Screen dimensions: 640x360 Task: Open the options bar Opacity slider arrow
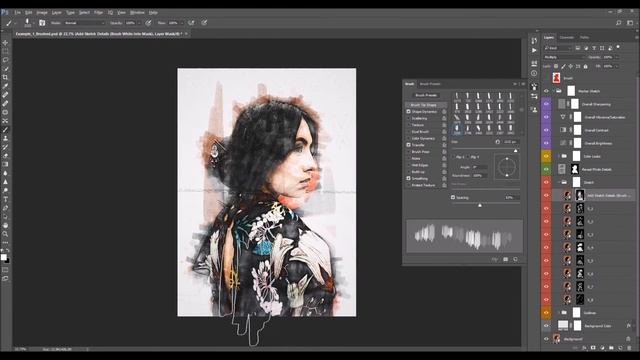point(139,23)
